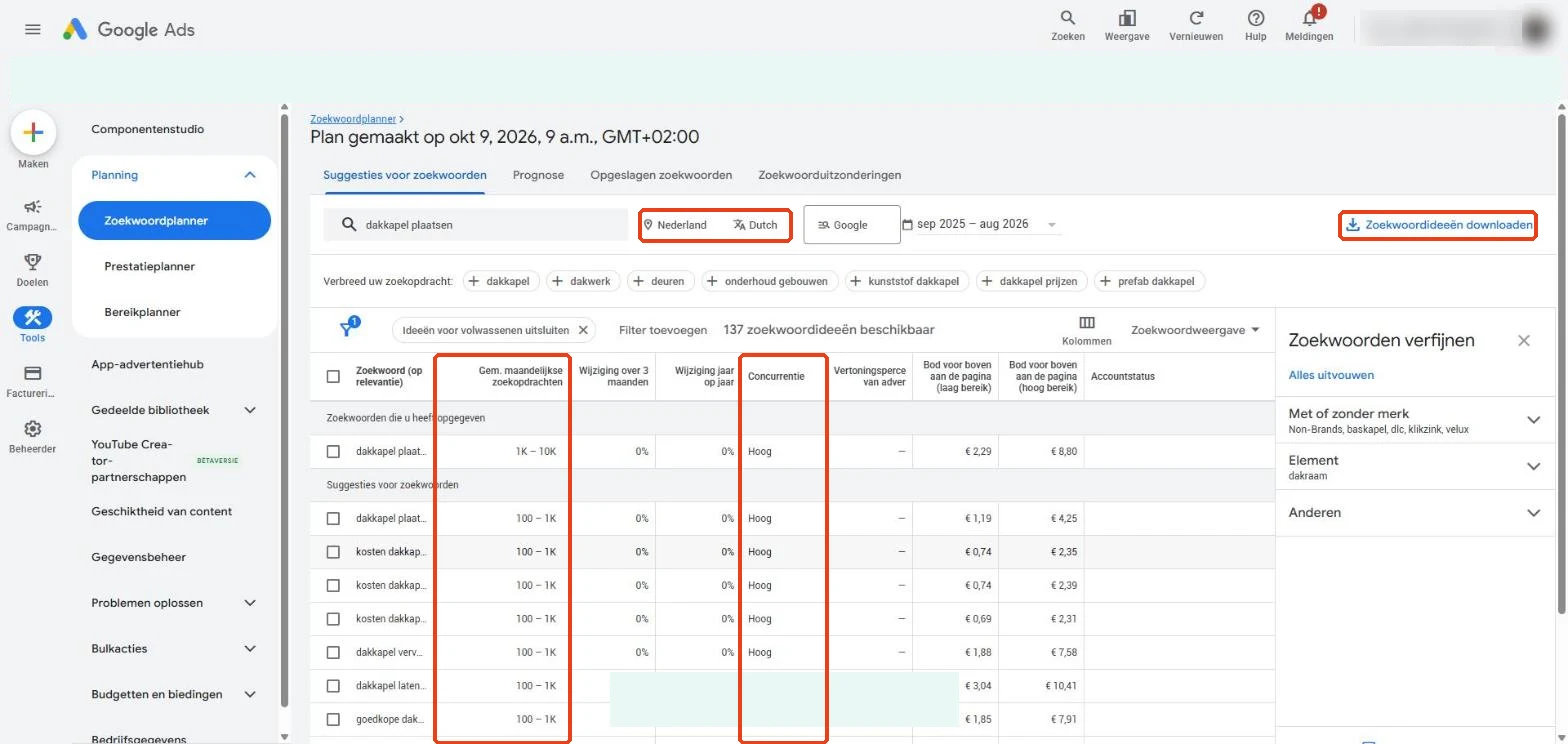Open the Zoekwoorduitzonderingen tab

[x=830, y=175]
